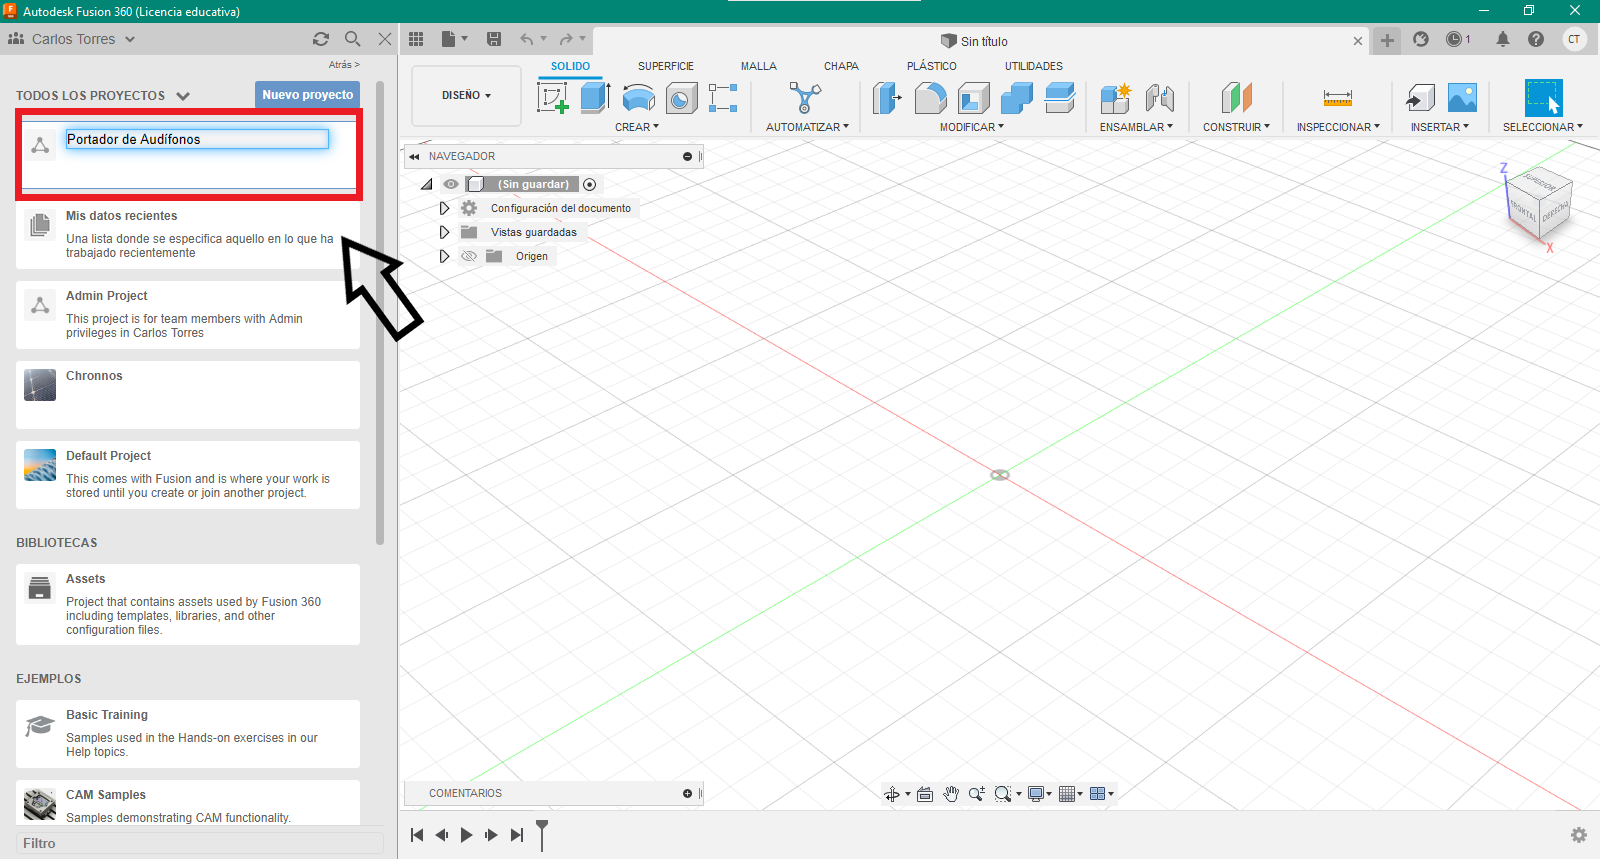Refresh the project list
Viewport: 1600px width, 859px height.
point(321,39)
